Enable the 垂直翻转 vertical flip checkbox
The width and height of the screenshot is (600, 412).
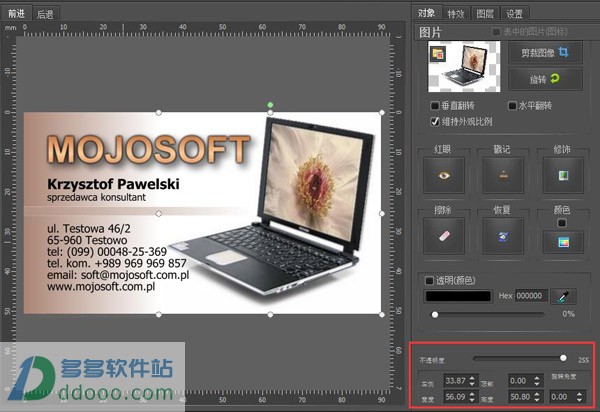point(435,105)
